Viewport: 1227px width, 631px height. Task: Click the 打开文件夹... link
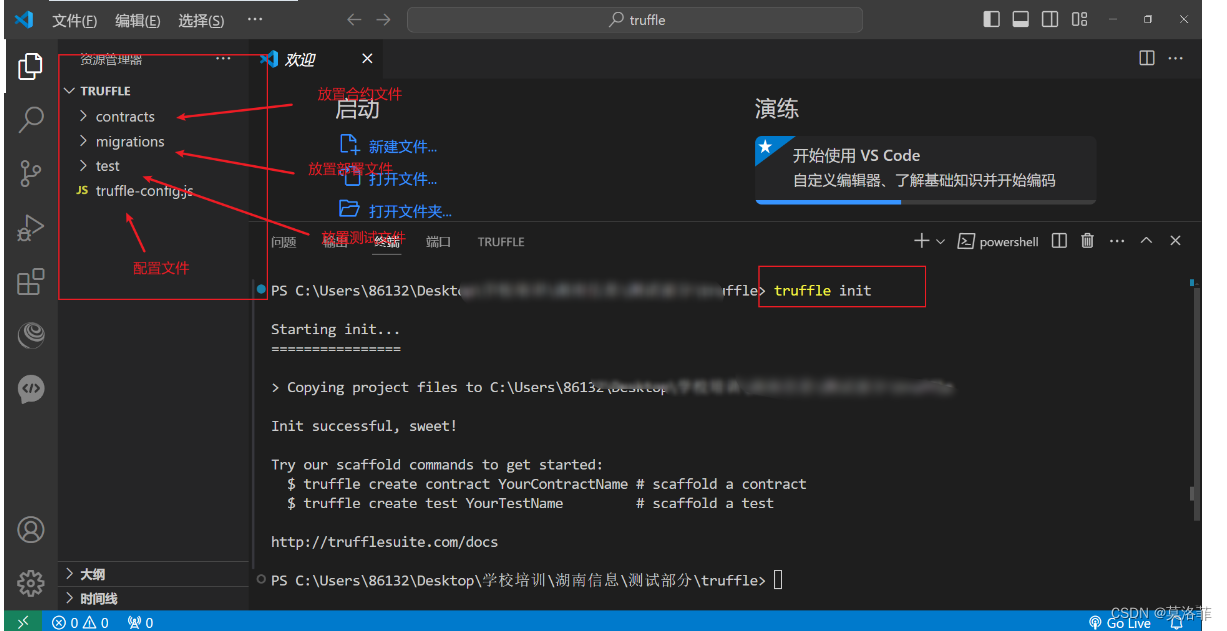pos(410,211)
